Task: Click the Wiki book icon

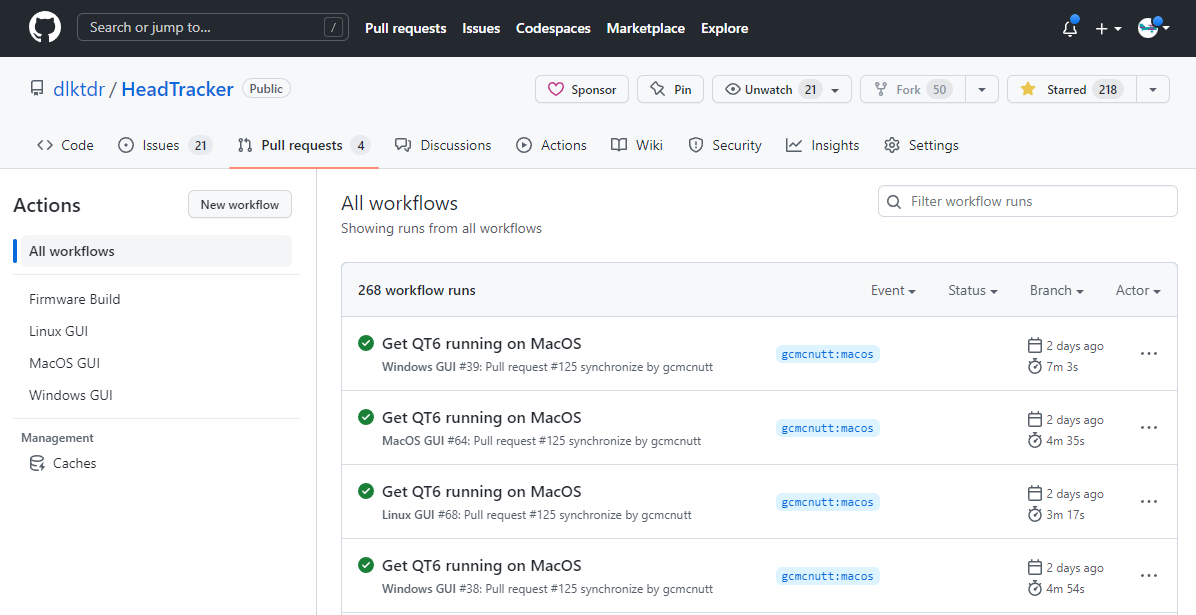Action: 620,145
